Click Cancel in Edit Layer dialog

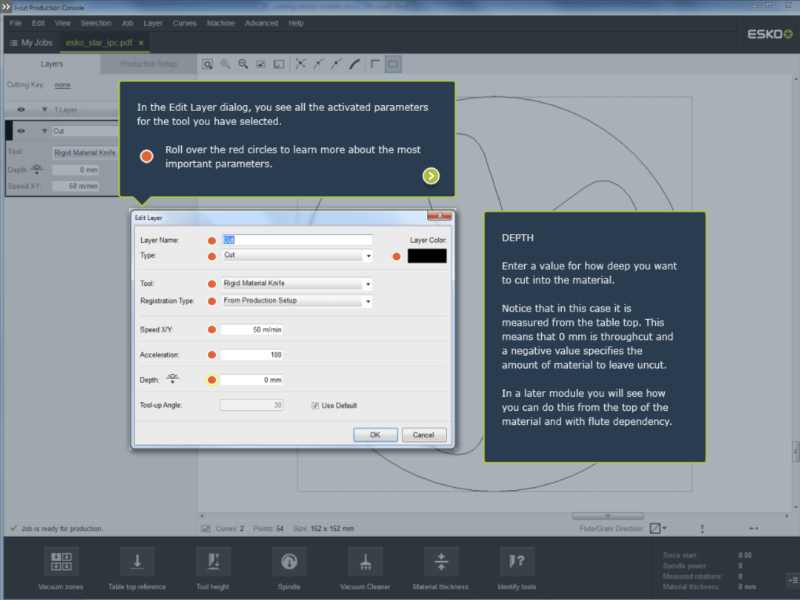click(423, 435)
